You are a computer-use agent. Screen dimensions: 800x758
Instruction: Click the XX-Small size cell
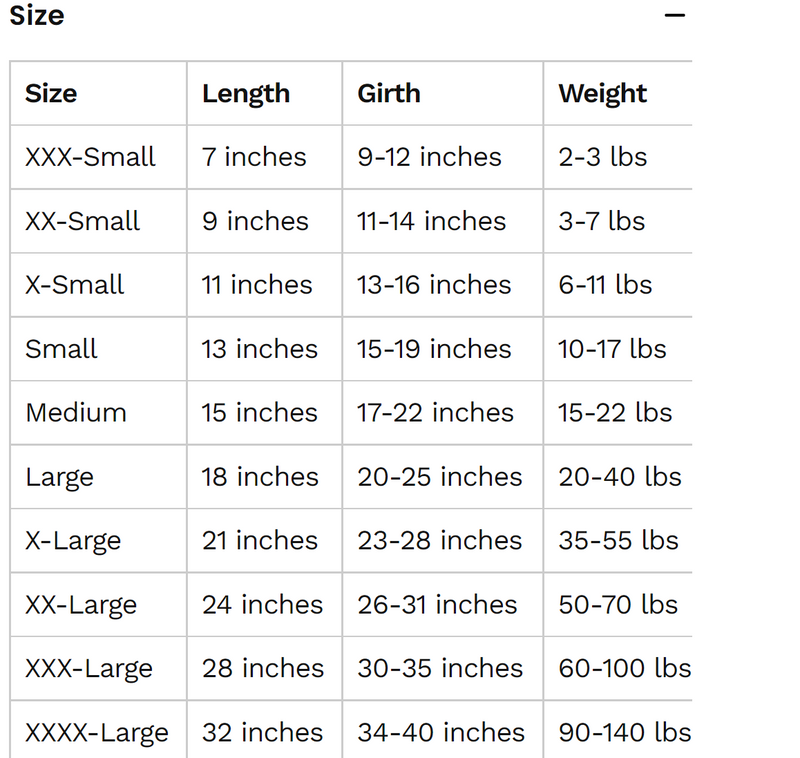pos(98,221)
